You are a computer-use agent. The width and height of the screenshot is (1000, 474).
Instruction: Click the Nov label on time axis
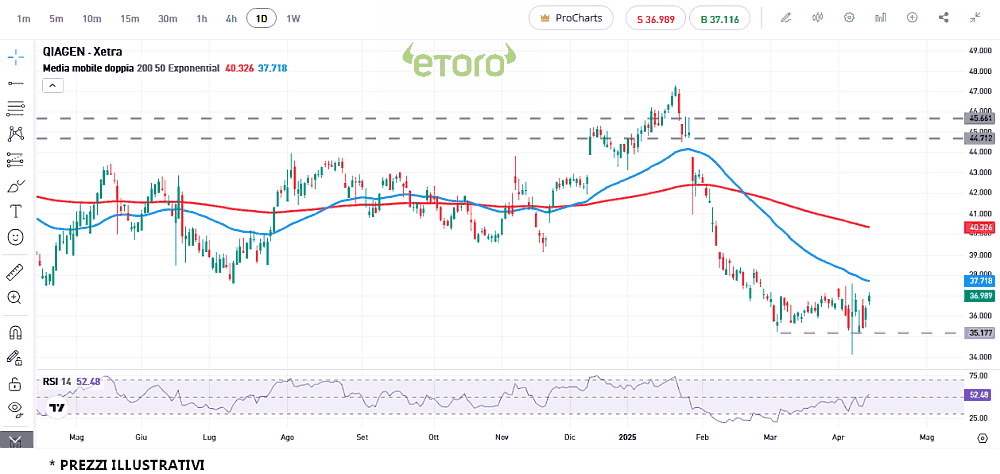[x=502, y=438]
